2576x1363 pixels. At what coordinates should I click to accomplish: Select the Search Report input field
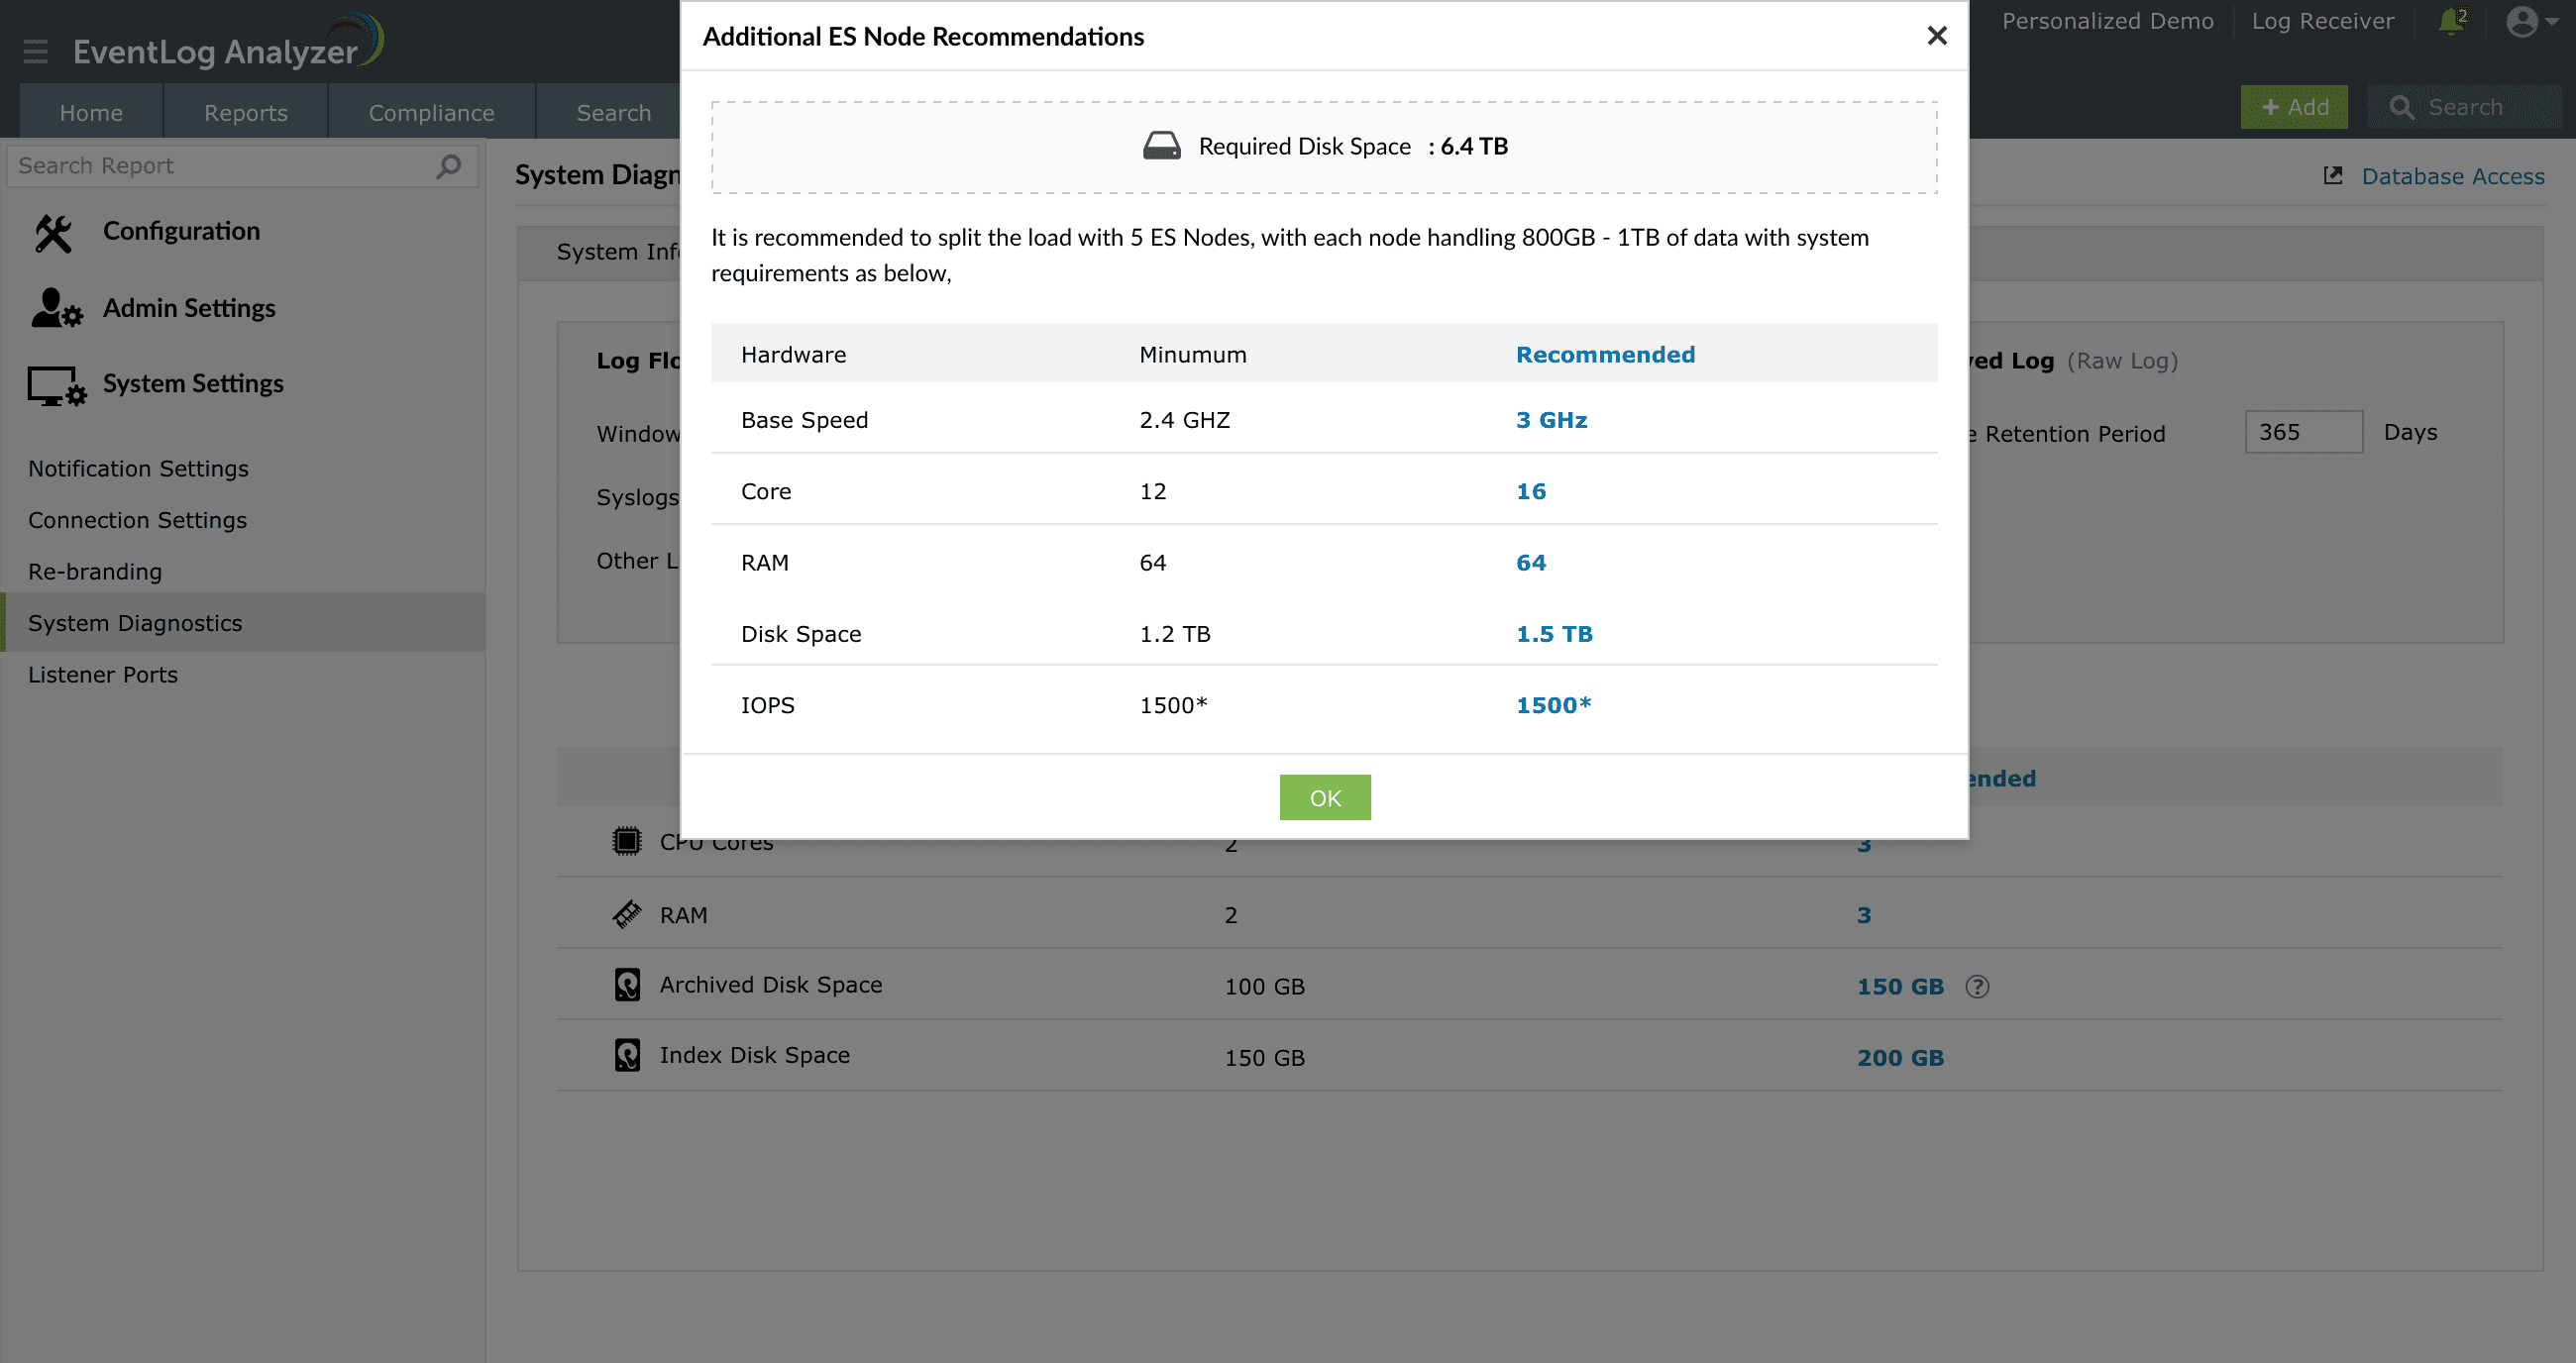point(237,165)
